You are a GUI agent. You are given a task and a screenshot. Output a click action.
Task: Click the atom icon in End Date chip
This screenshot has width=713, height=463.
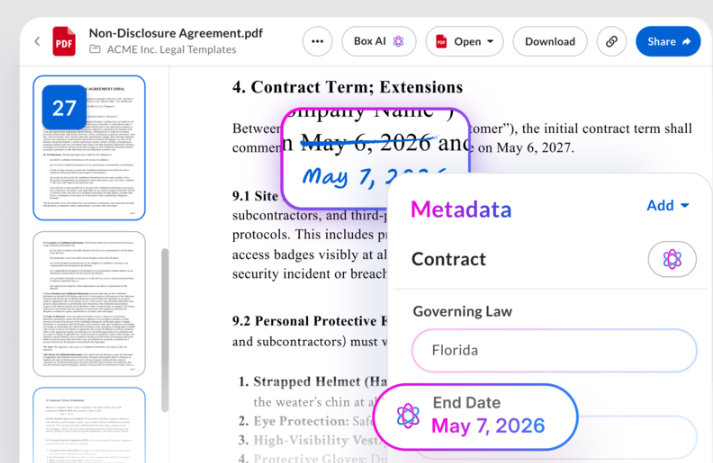click(x=408, y=416)
